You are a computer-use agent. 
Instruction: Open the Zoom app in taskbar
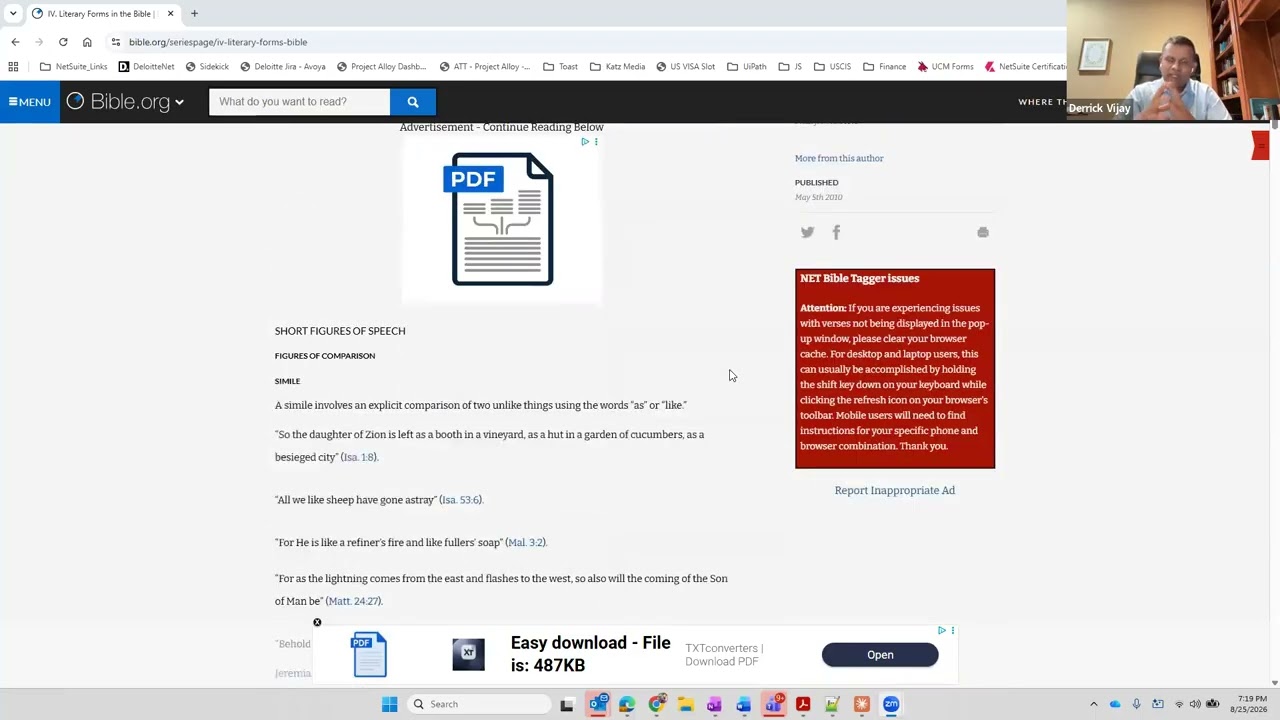click(x=891, y=704)
